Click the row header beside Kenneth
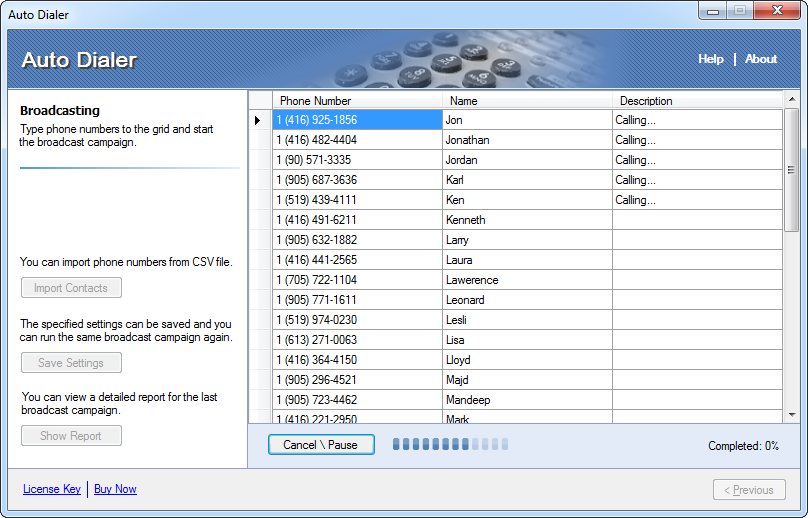808x518 pixels. tap(261, 220)
